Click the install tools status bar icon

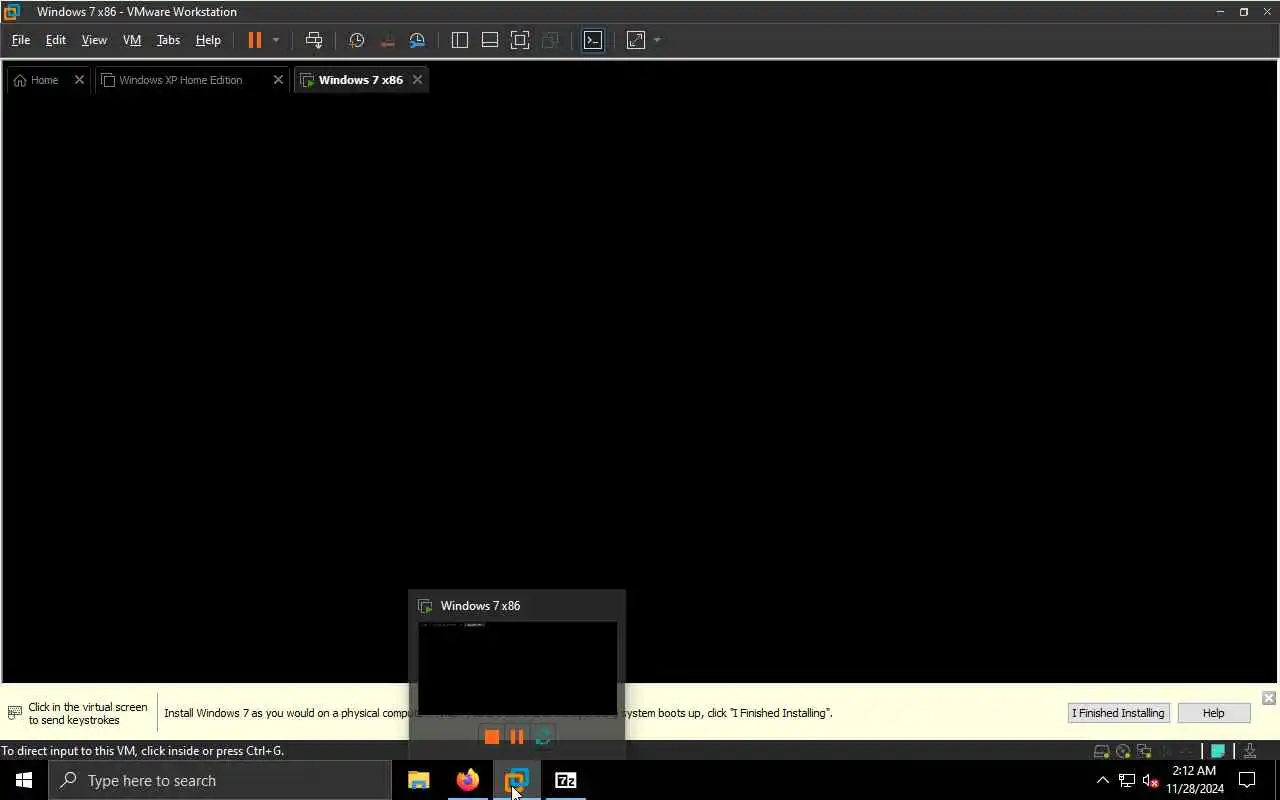click(1250, 751)
